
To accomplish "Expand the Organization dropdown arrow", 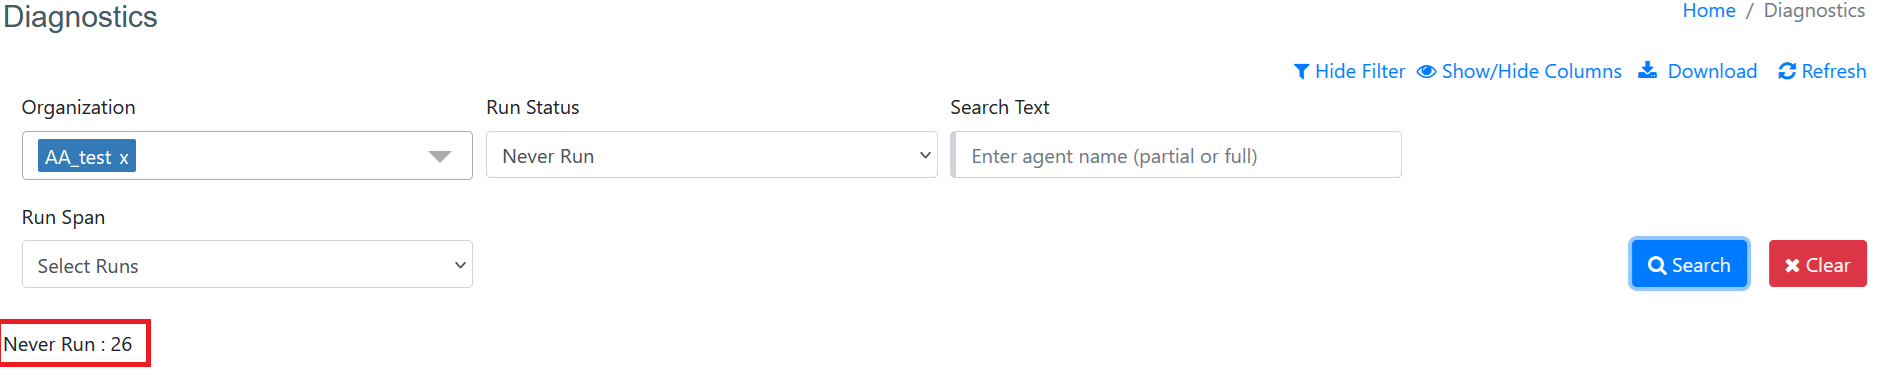I will click(440, 157).
